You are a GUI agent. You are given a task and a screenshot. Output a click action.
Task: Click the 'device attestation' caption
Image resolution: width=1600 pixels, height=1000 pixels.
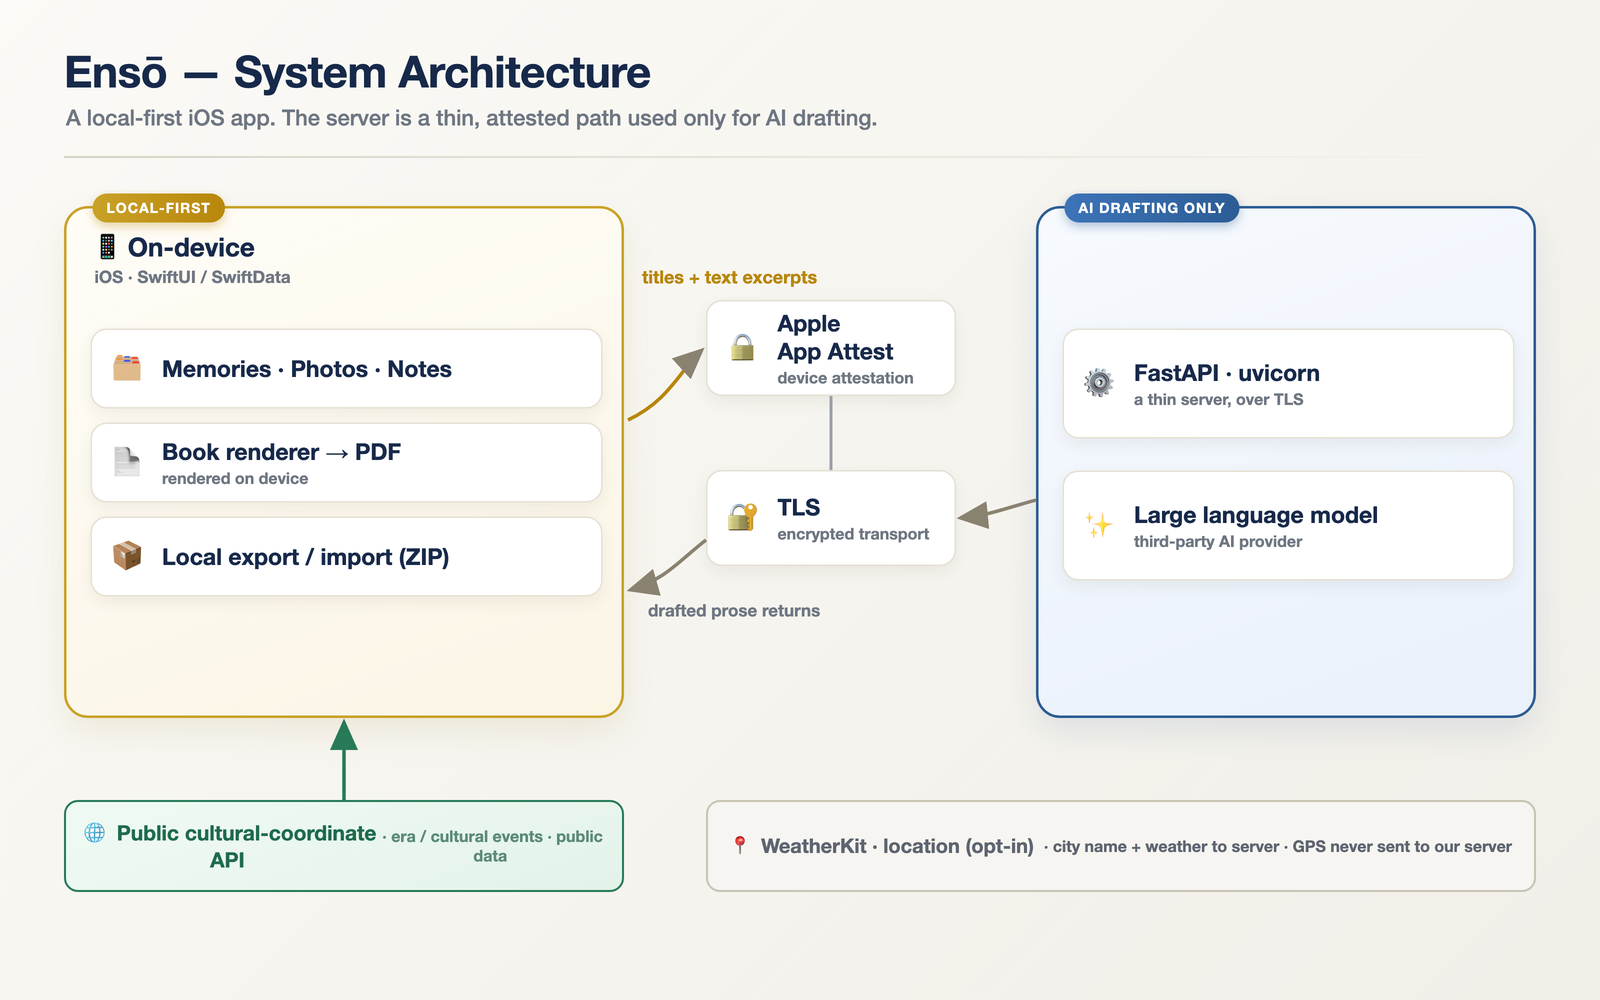[845, 378]
